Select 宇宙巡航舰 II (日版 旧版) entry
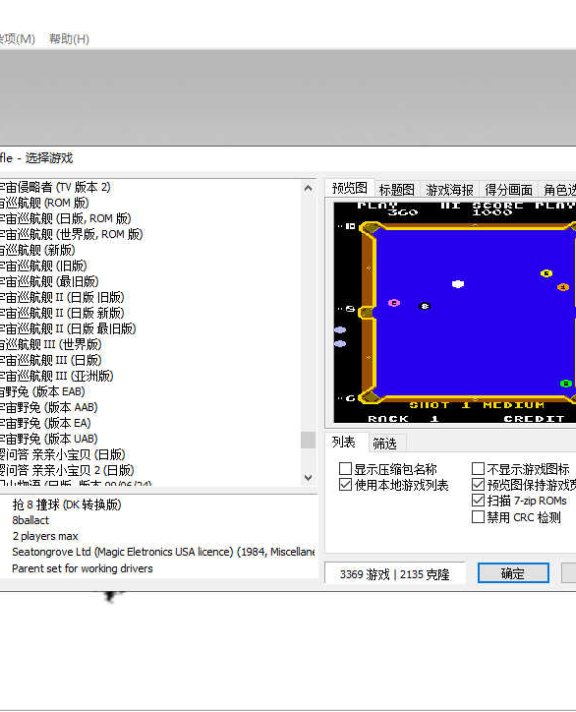576x712 pixels. tap(62, 297)
